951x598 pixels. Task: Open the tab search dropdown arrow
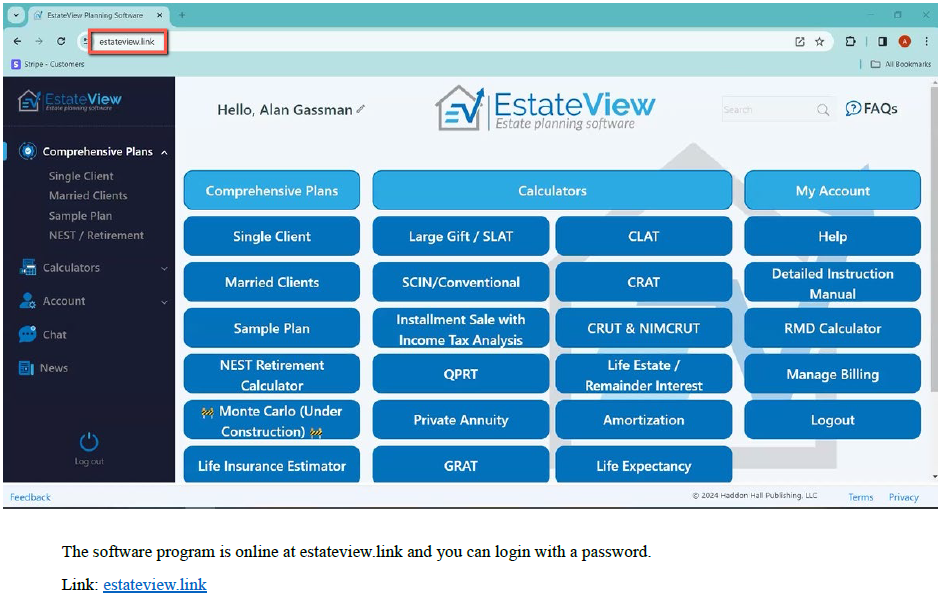(16, 15)
